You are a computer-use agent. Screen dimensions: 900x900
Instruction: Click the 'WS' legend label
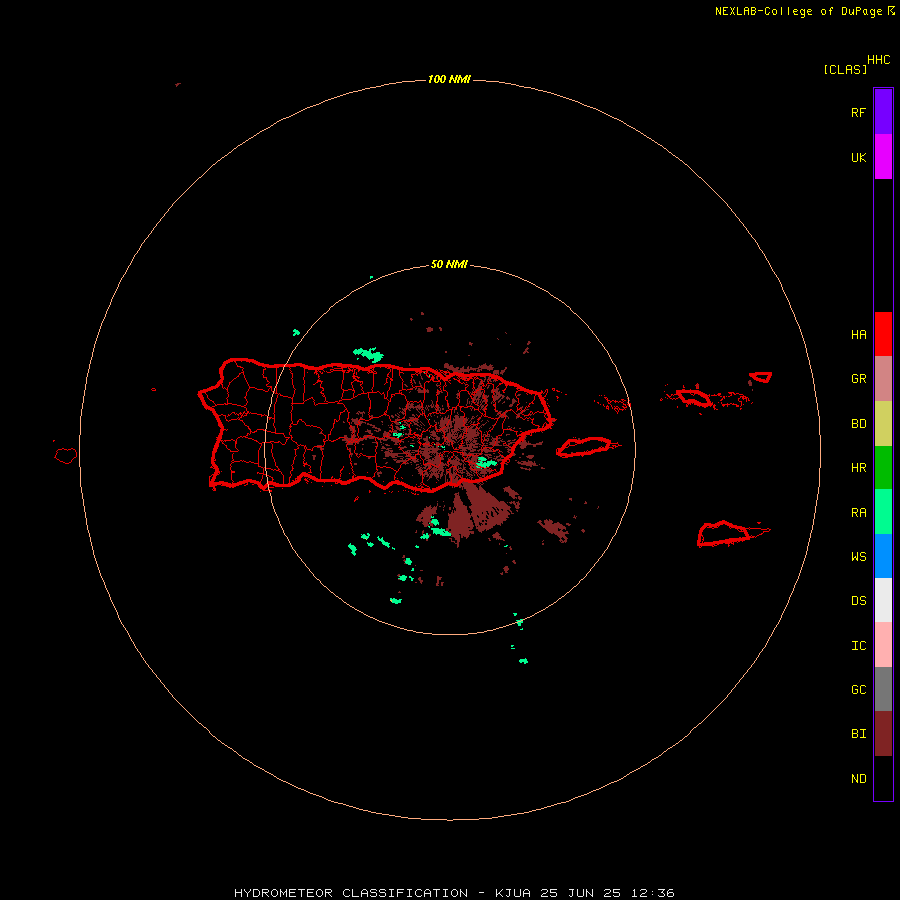(x=858, y=557)
